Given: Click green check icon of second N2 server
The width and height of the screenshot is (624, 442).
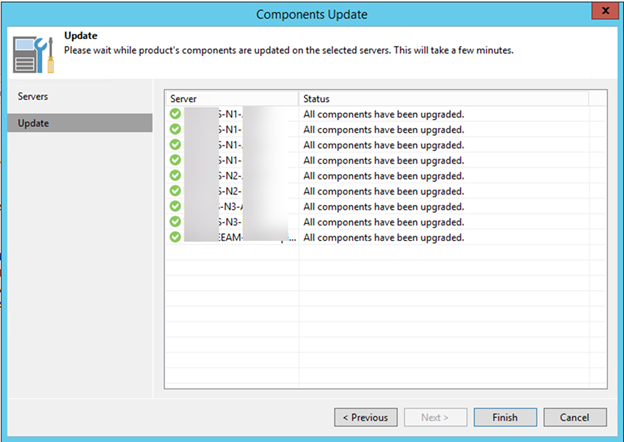Looking at the screenshot, I should 176,191.
